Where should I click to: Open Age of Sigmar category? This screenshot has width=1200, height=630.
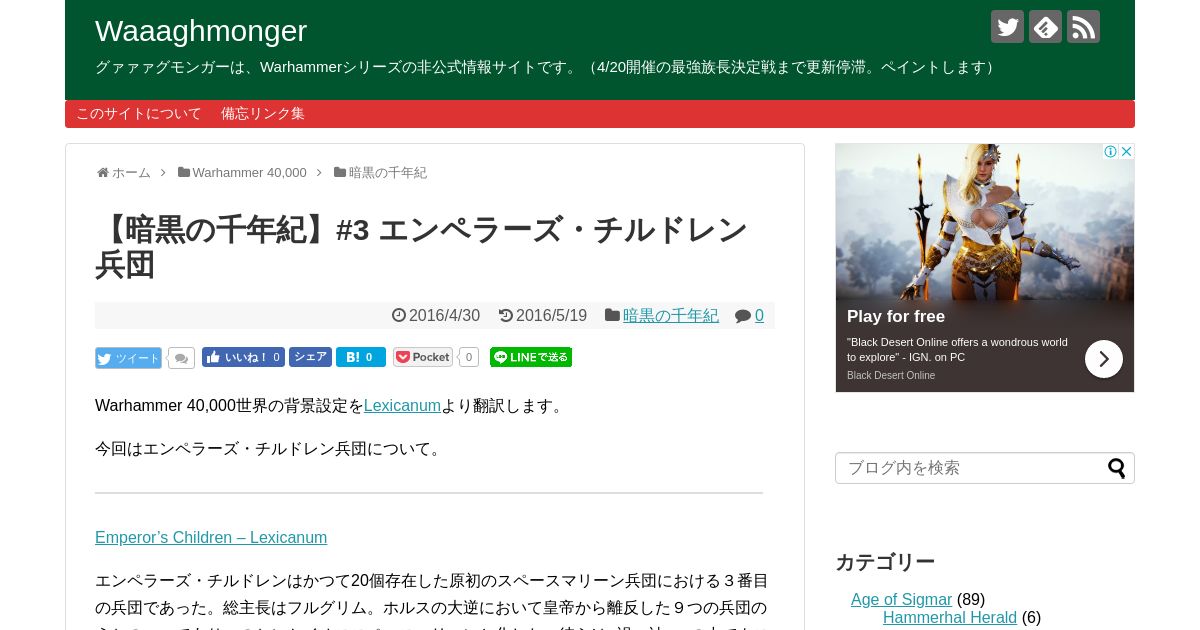click(x=901, y=600)
